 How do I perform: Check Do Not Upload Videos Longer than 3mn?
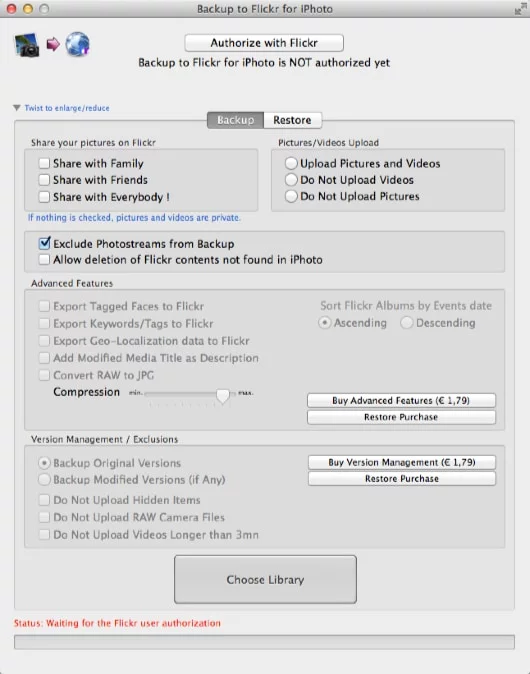point(44,535)
